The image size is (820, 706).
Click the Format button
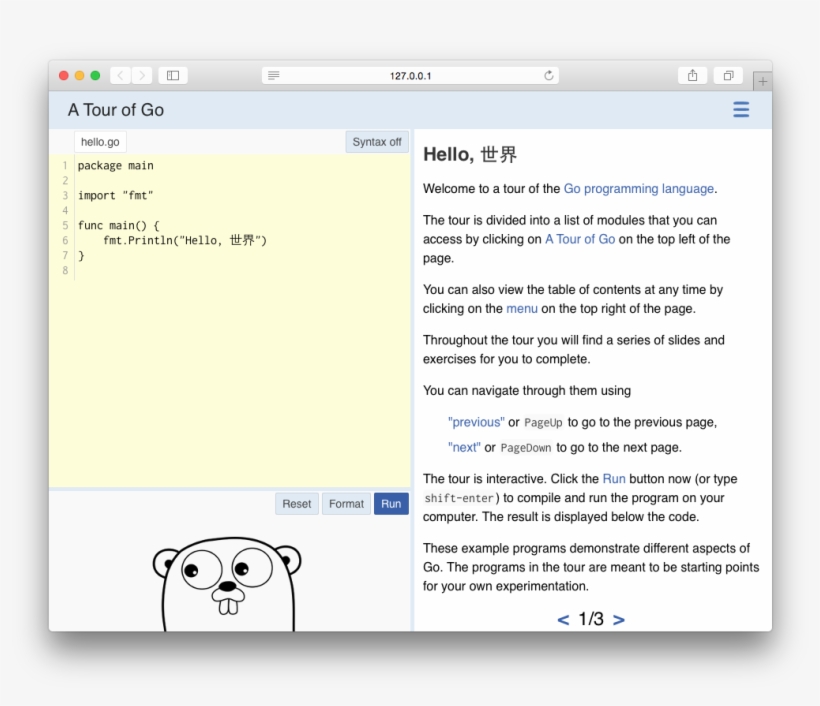pyautogui.click(x=346, y=504)
